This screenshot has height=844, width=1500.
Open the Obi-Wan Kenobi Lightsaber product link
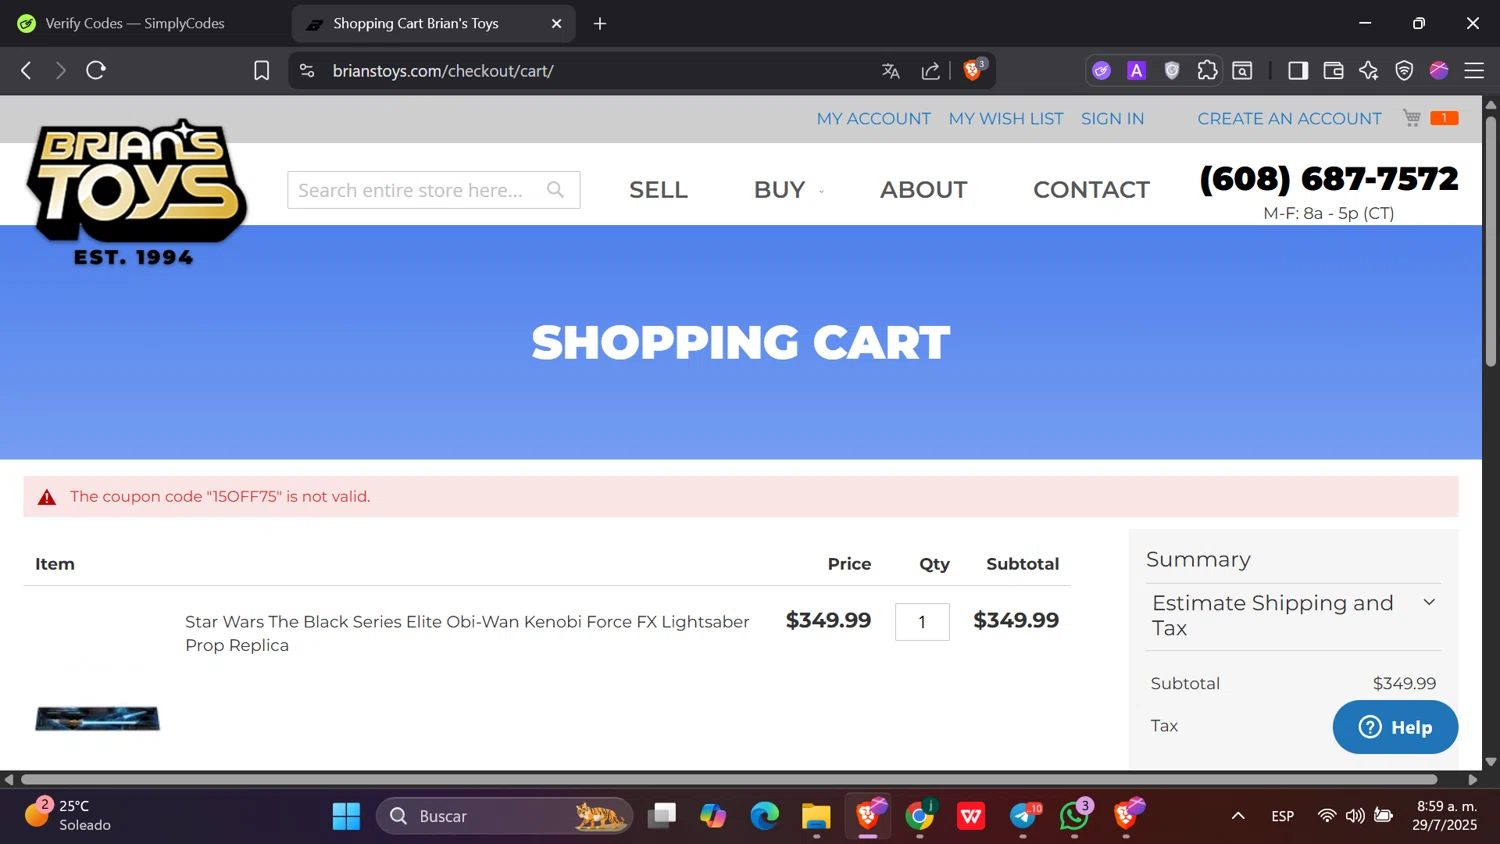click(x=467, y=633)
